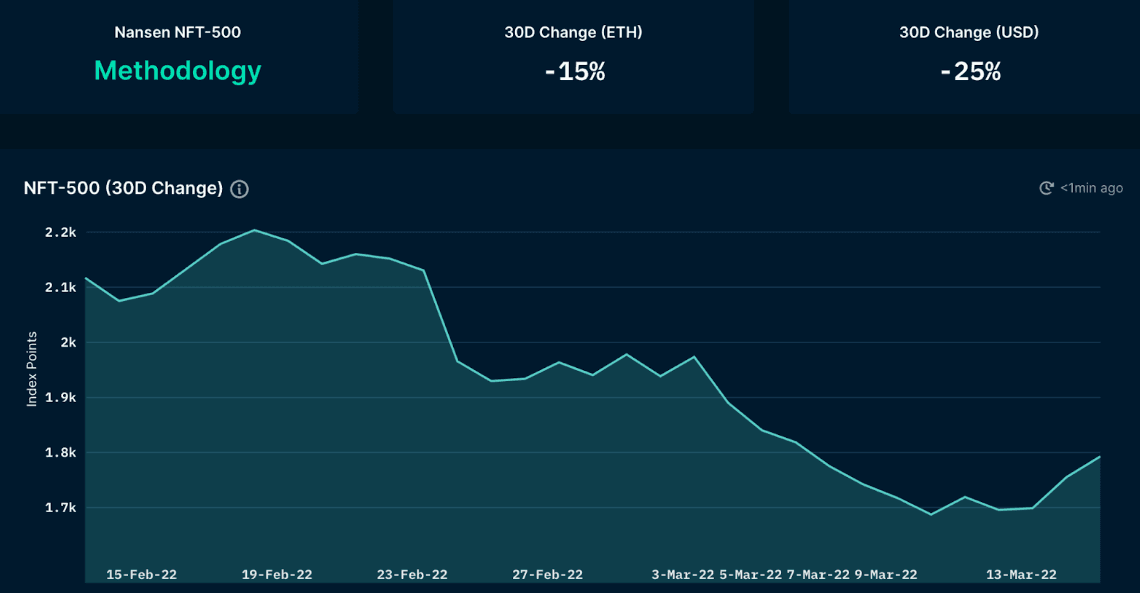Image resolution: width=1140 pixels, height=593 pixels.
Task: Select the 27-Feb-22 date tick
Action: (547, 574)
